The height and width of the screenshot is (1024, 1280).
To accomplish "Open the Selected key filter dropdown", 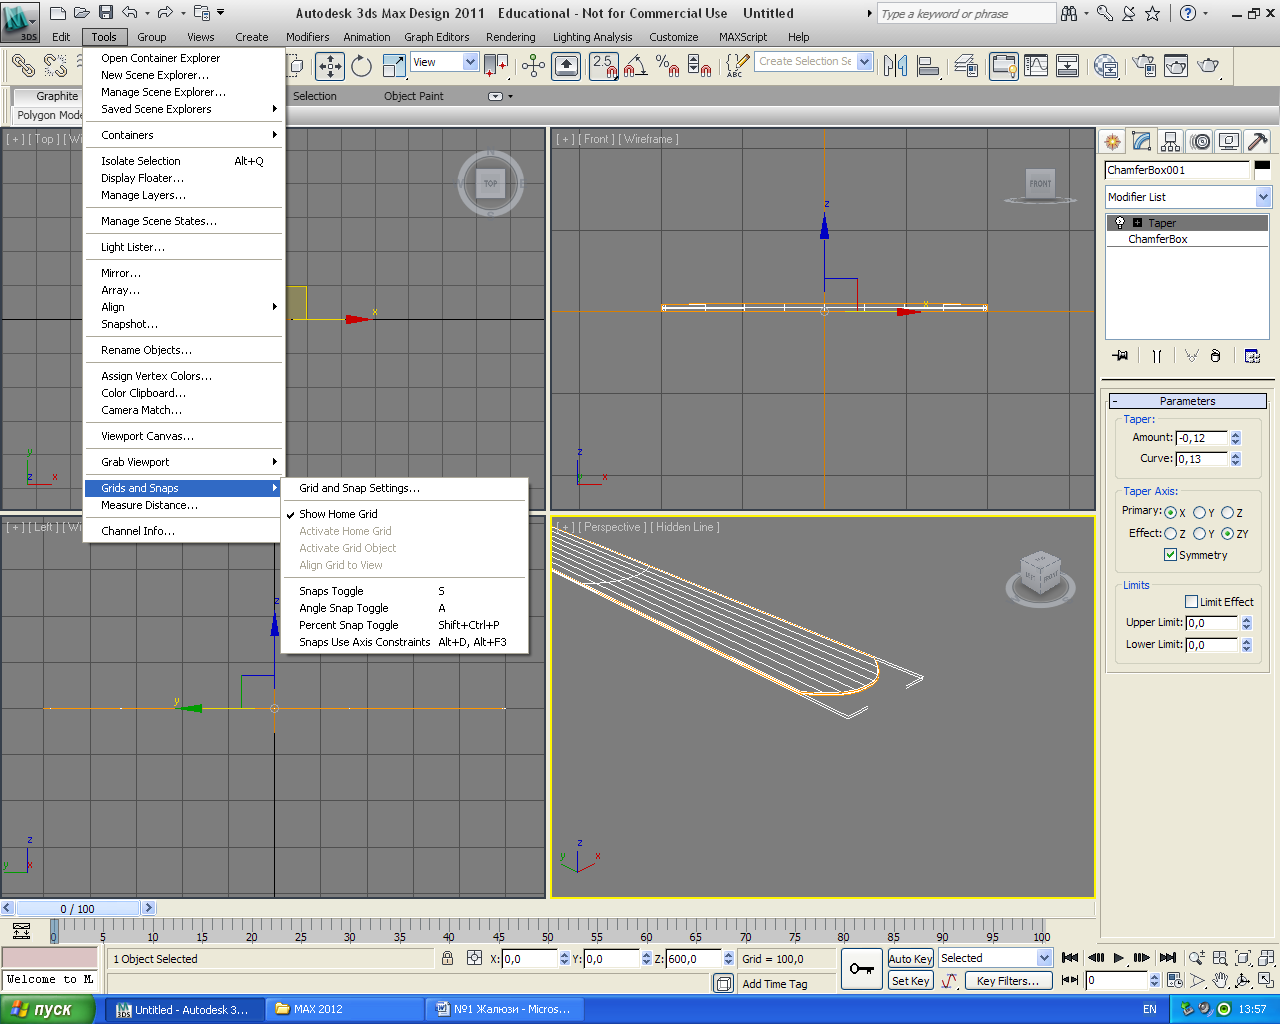I will coord(995,958).
